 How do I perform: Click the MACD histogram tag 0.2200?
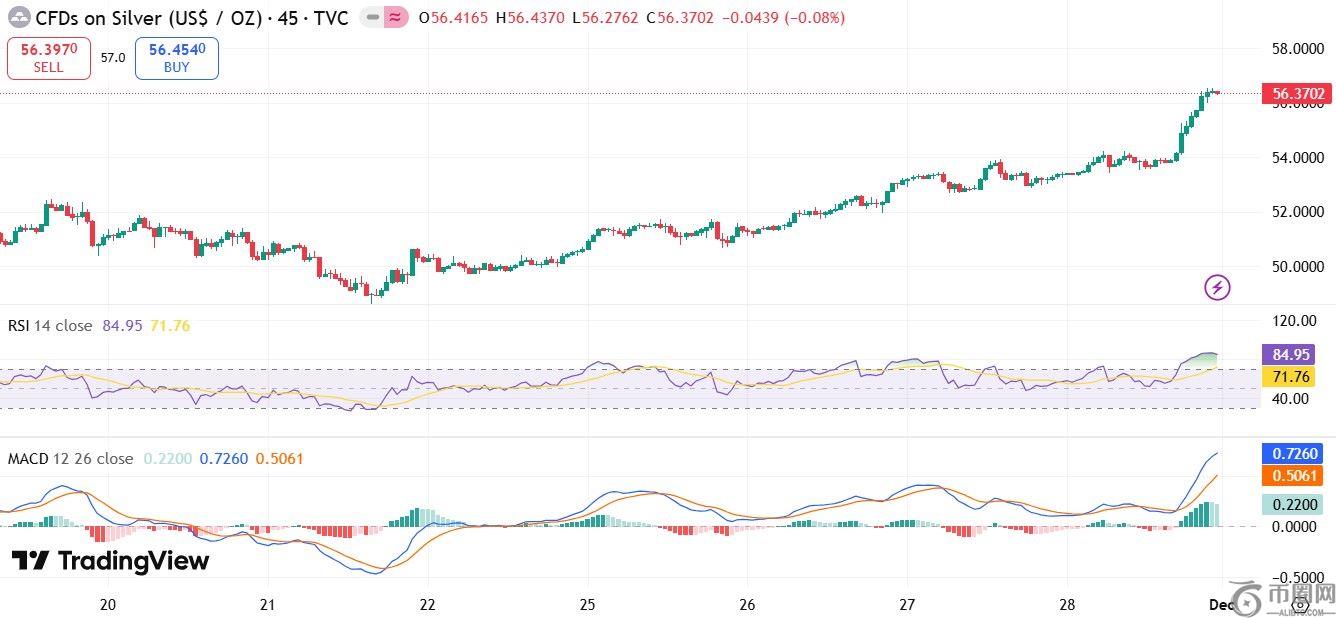pos(1297,506)
